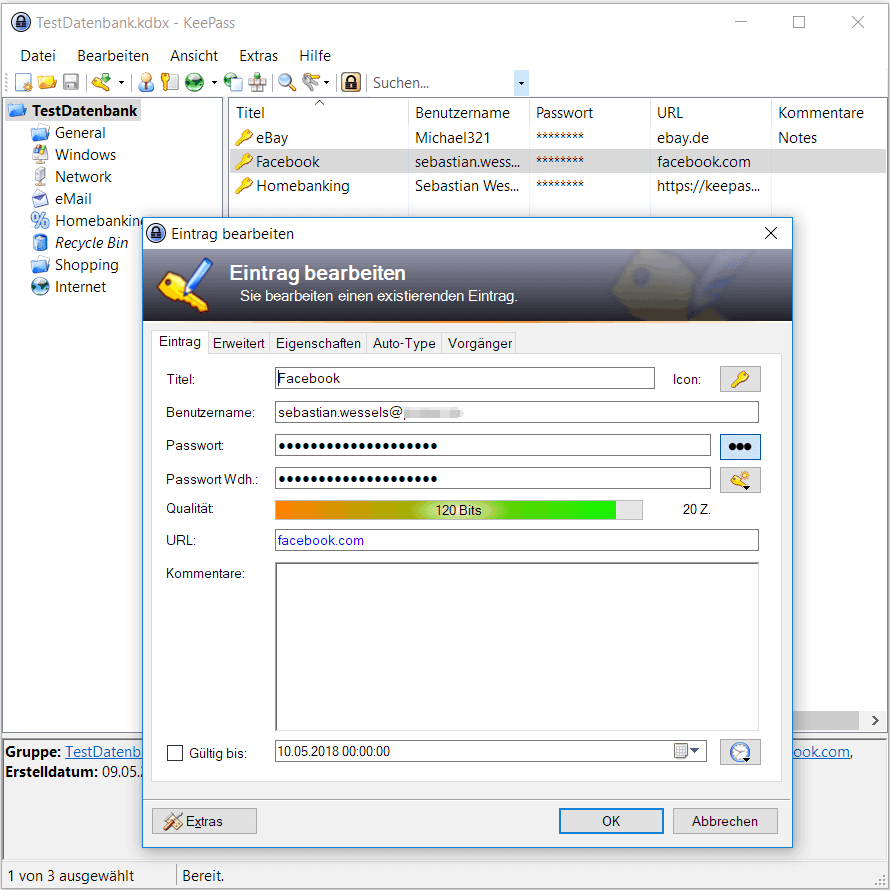Click the expiry presets clock button
The image size is (890, 890).
coord(740,752)
